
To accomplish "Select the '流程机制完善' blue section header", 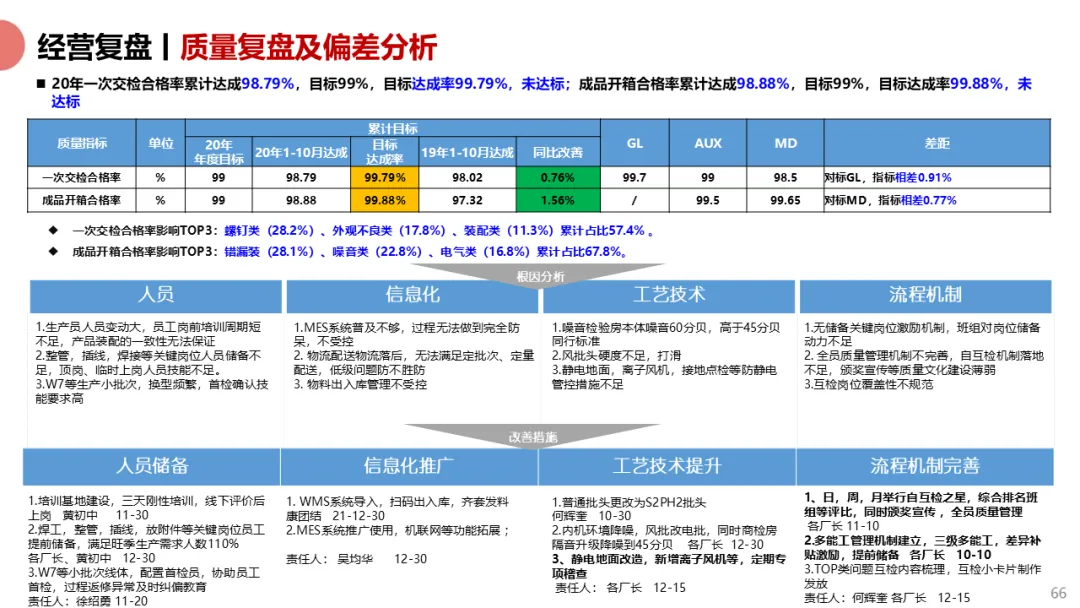I will click(924, 466).
